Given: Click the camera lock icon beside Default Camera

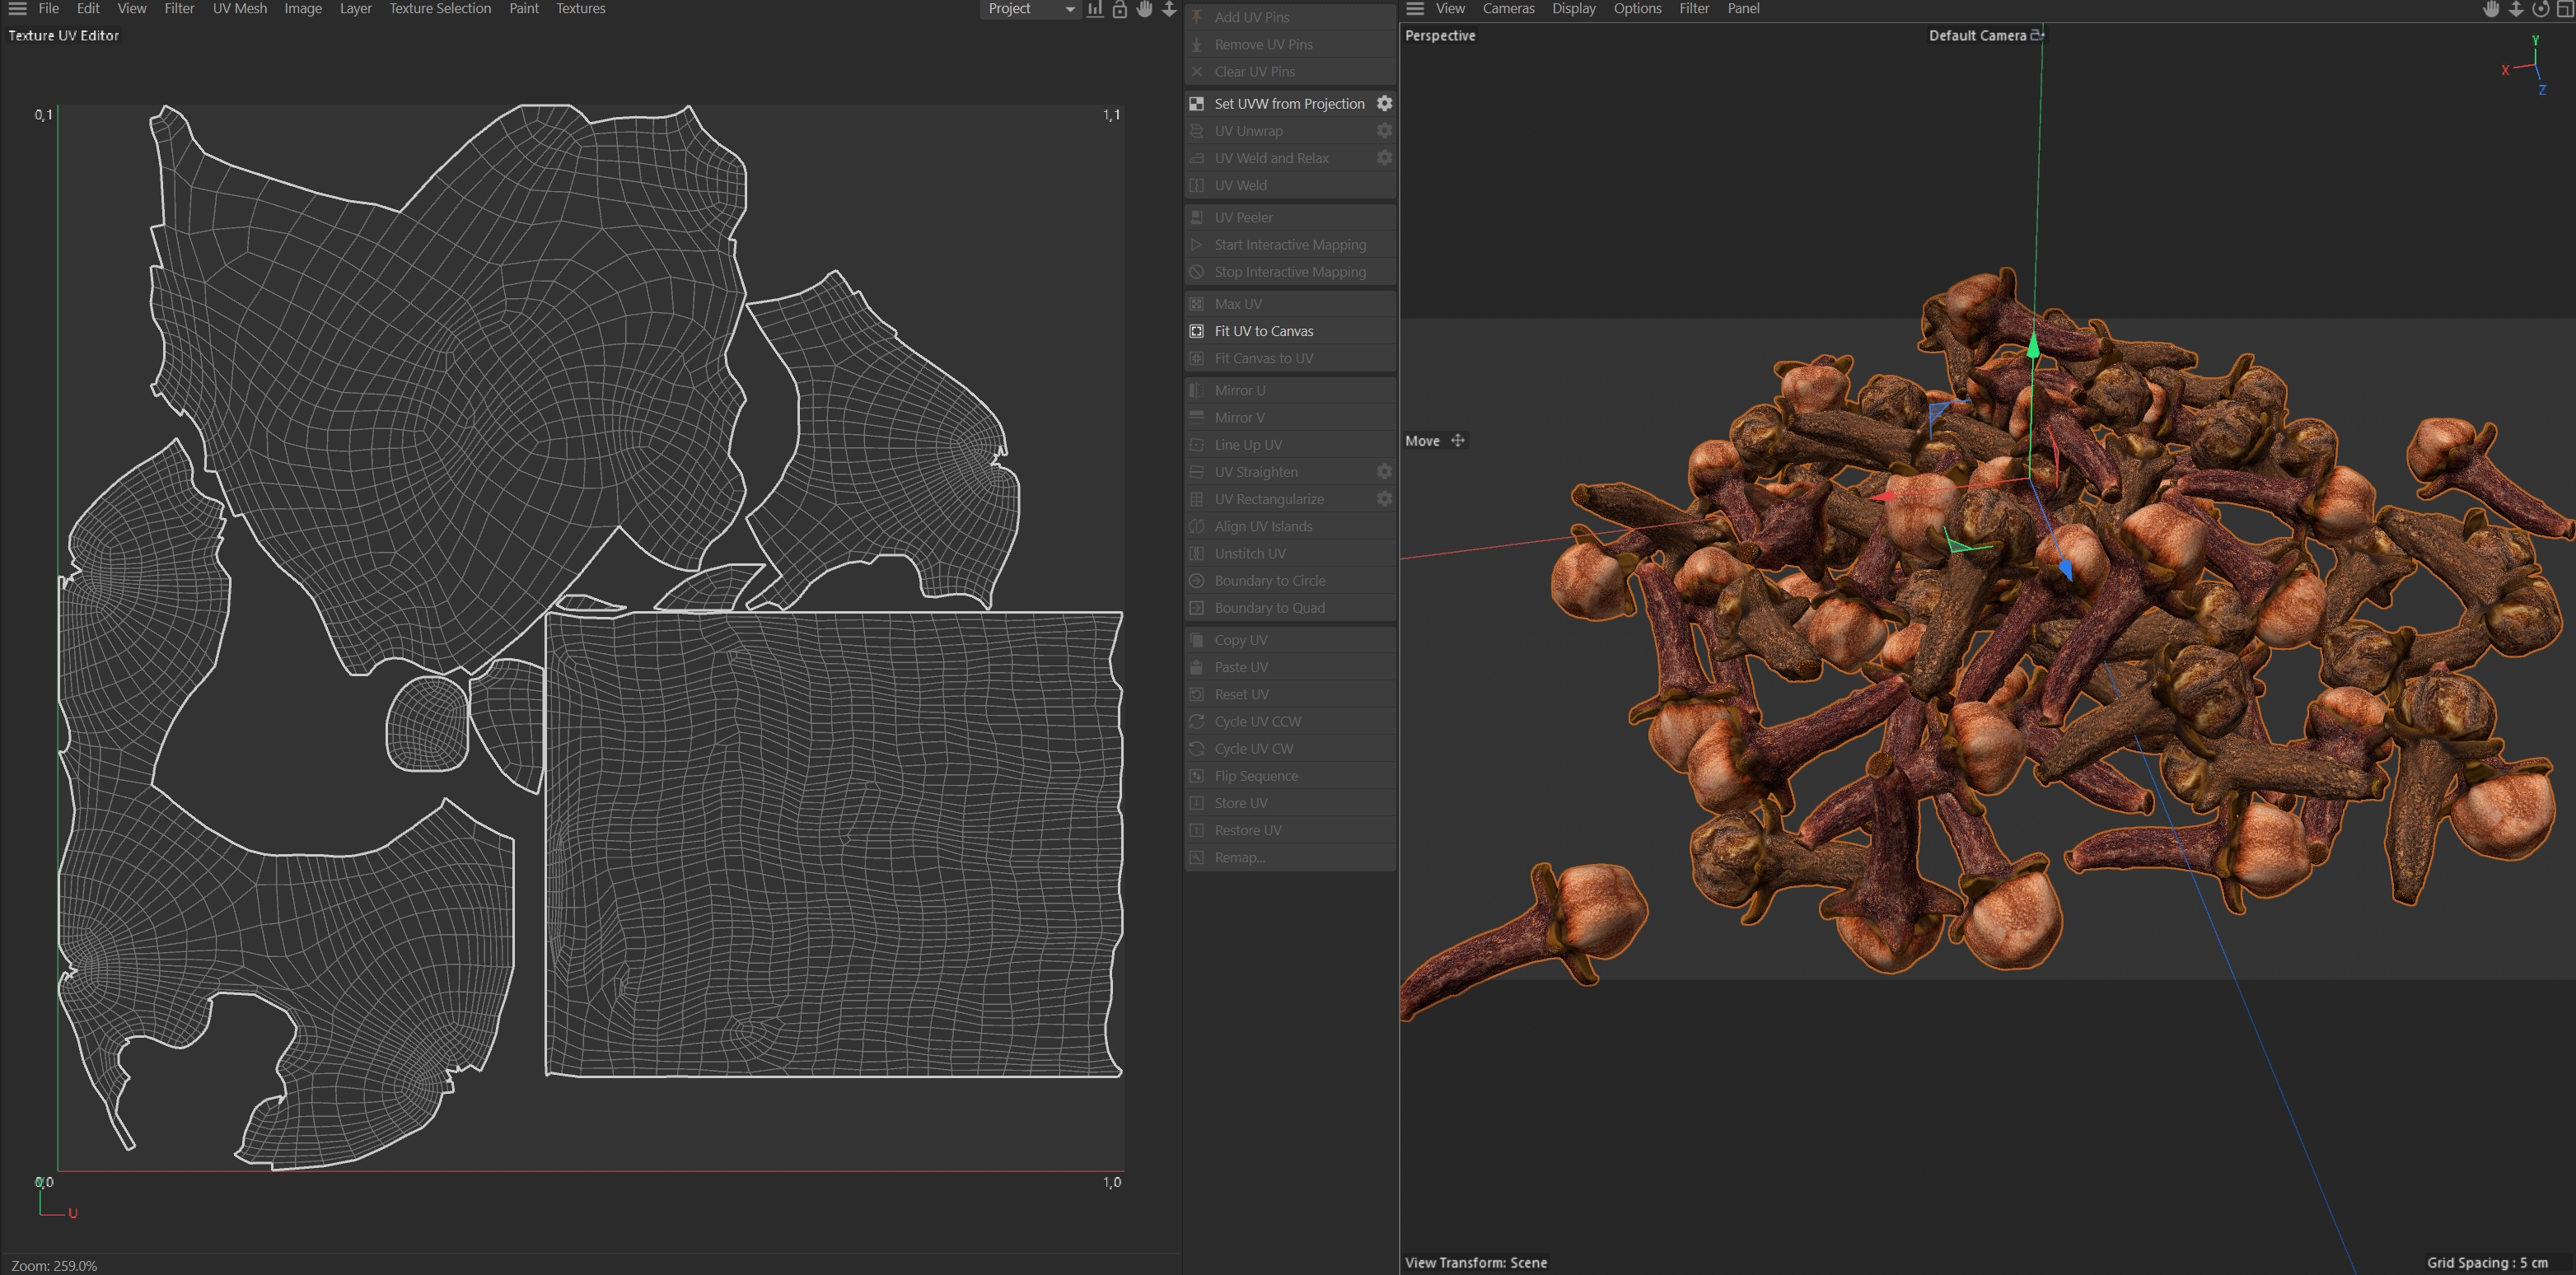Looking at the screenshot, I should pyautogui.click(x=2037, y=35).
